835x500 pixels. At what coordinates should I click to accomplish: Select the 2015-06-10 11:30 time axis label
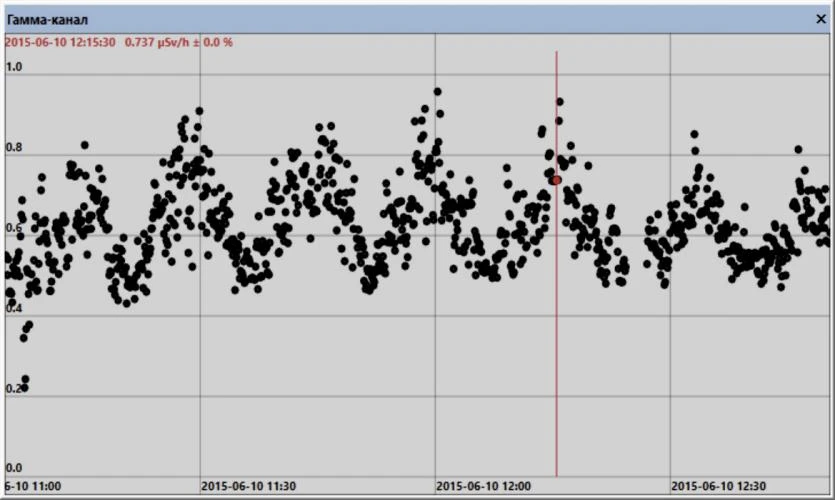[248, 486]
